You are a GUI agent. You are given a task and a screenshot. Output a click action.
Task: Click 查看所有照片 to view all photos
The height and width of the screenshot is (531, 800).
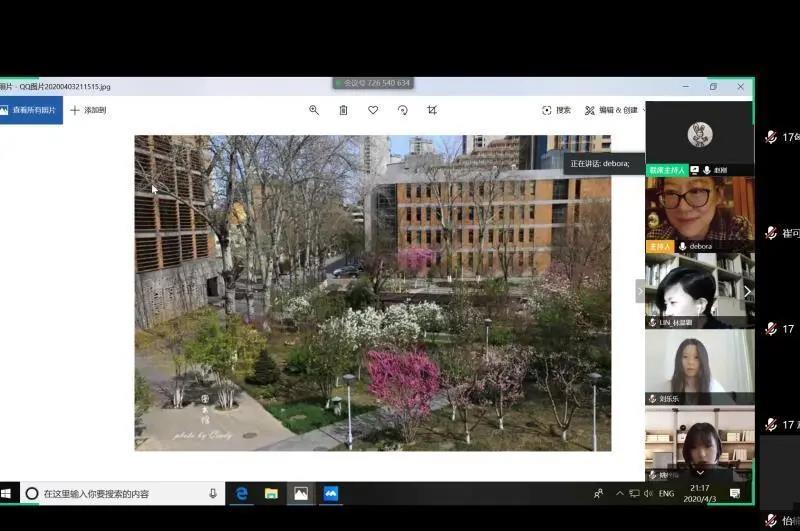click(30, 110)
